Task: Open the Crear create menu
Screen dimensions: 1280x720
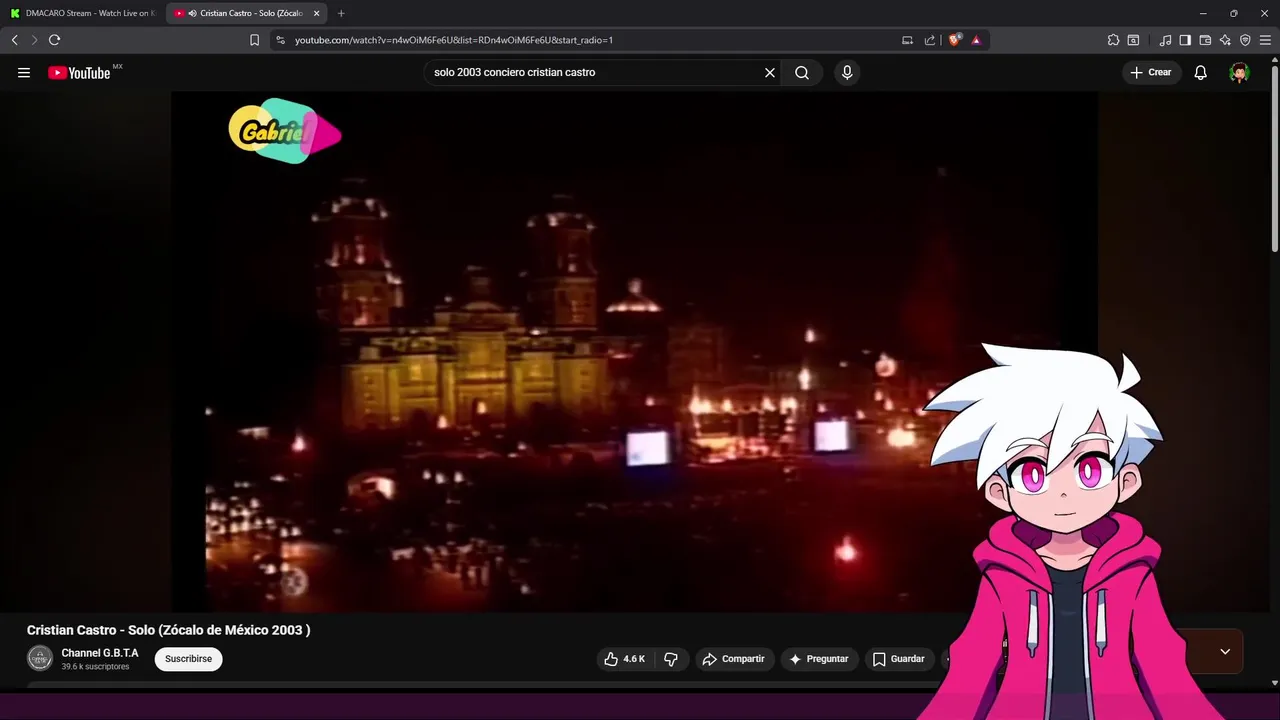Action: [x=1150, y=72]
